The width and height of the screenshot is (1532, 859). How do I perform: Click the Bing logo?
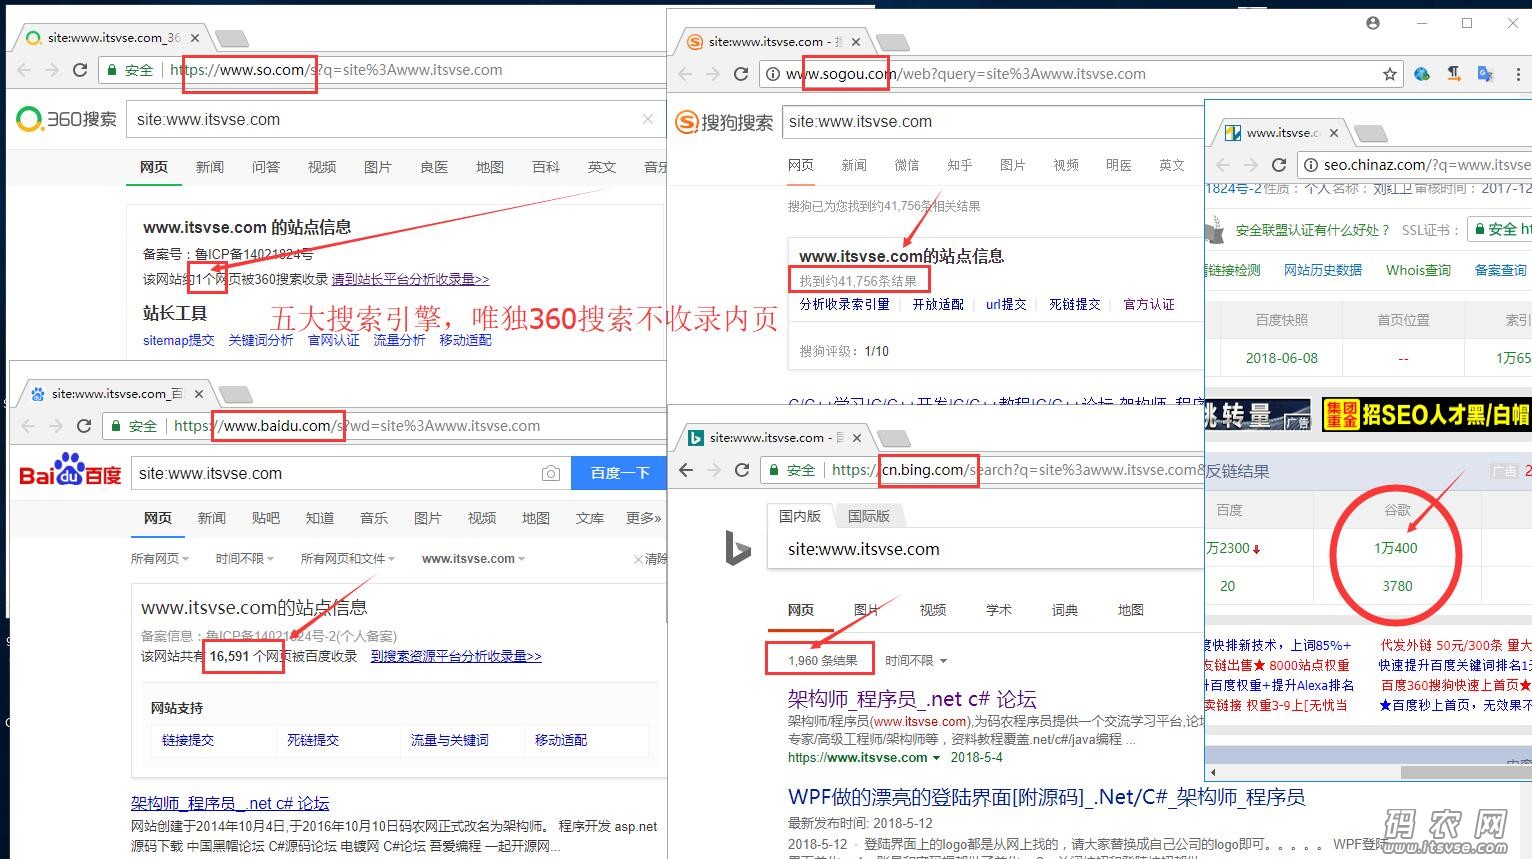tap(738, 549)
